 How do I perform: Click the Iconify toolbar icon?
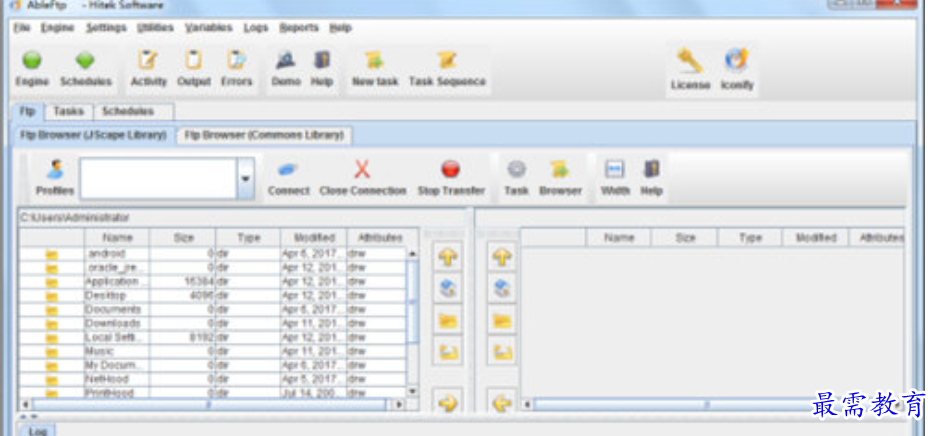(x=737, y=61)
